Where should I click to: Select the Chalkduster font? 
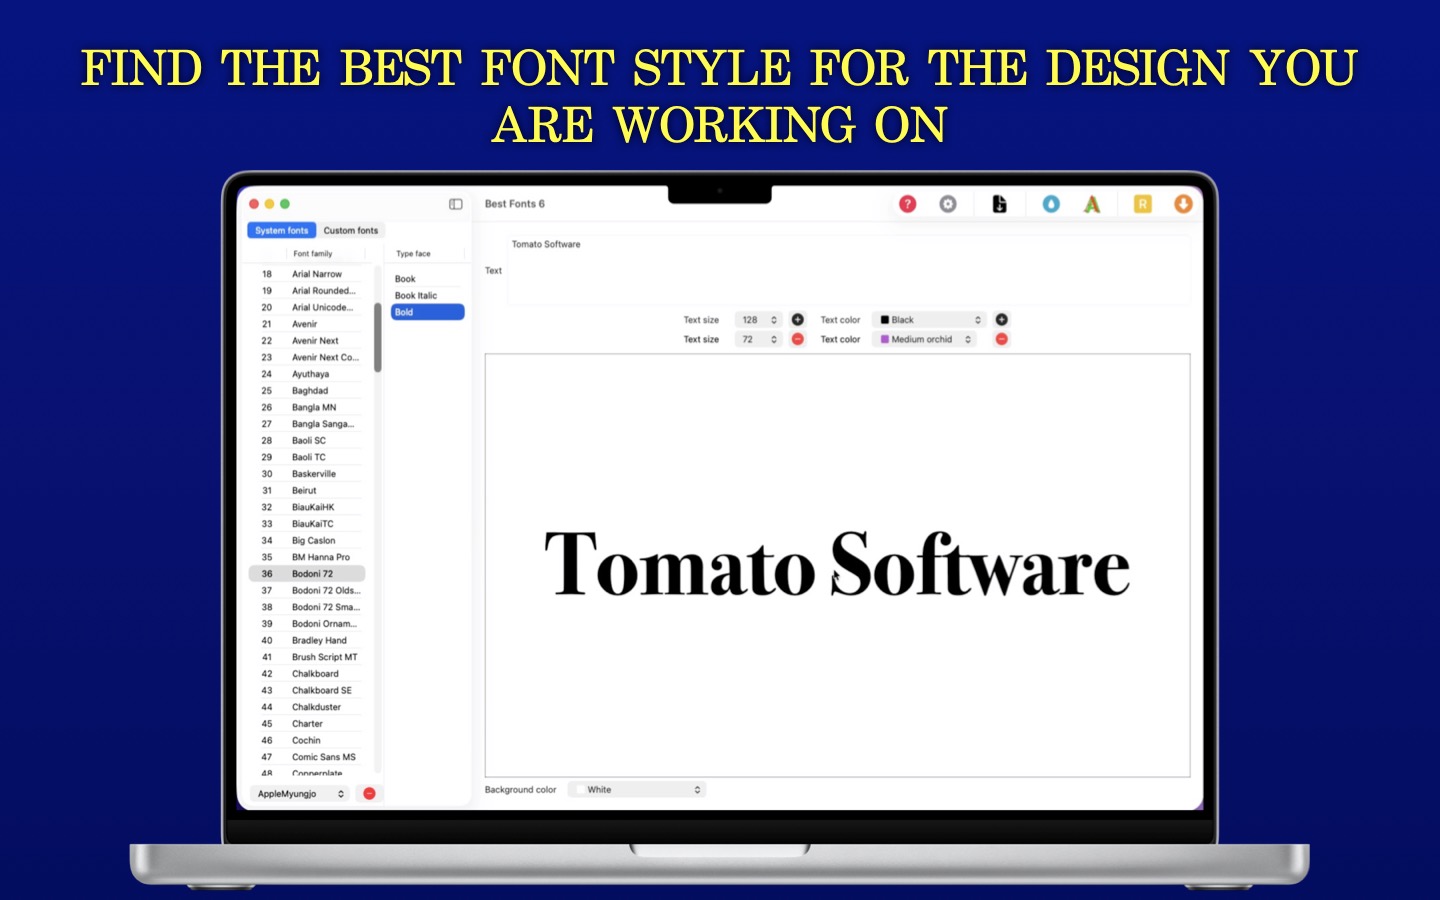[x=307, y=707]
